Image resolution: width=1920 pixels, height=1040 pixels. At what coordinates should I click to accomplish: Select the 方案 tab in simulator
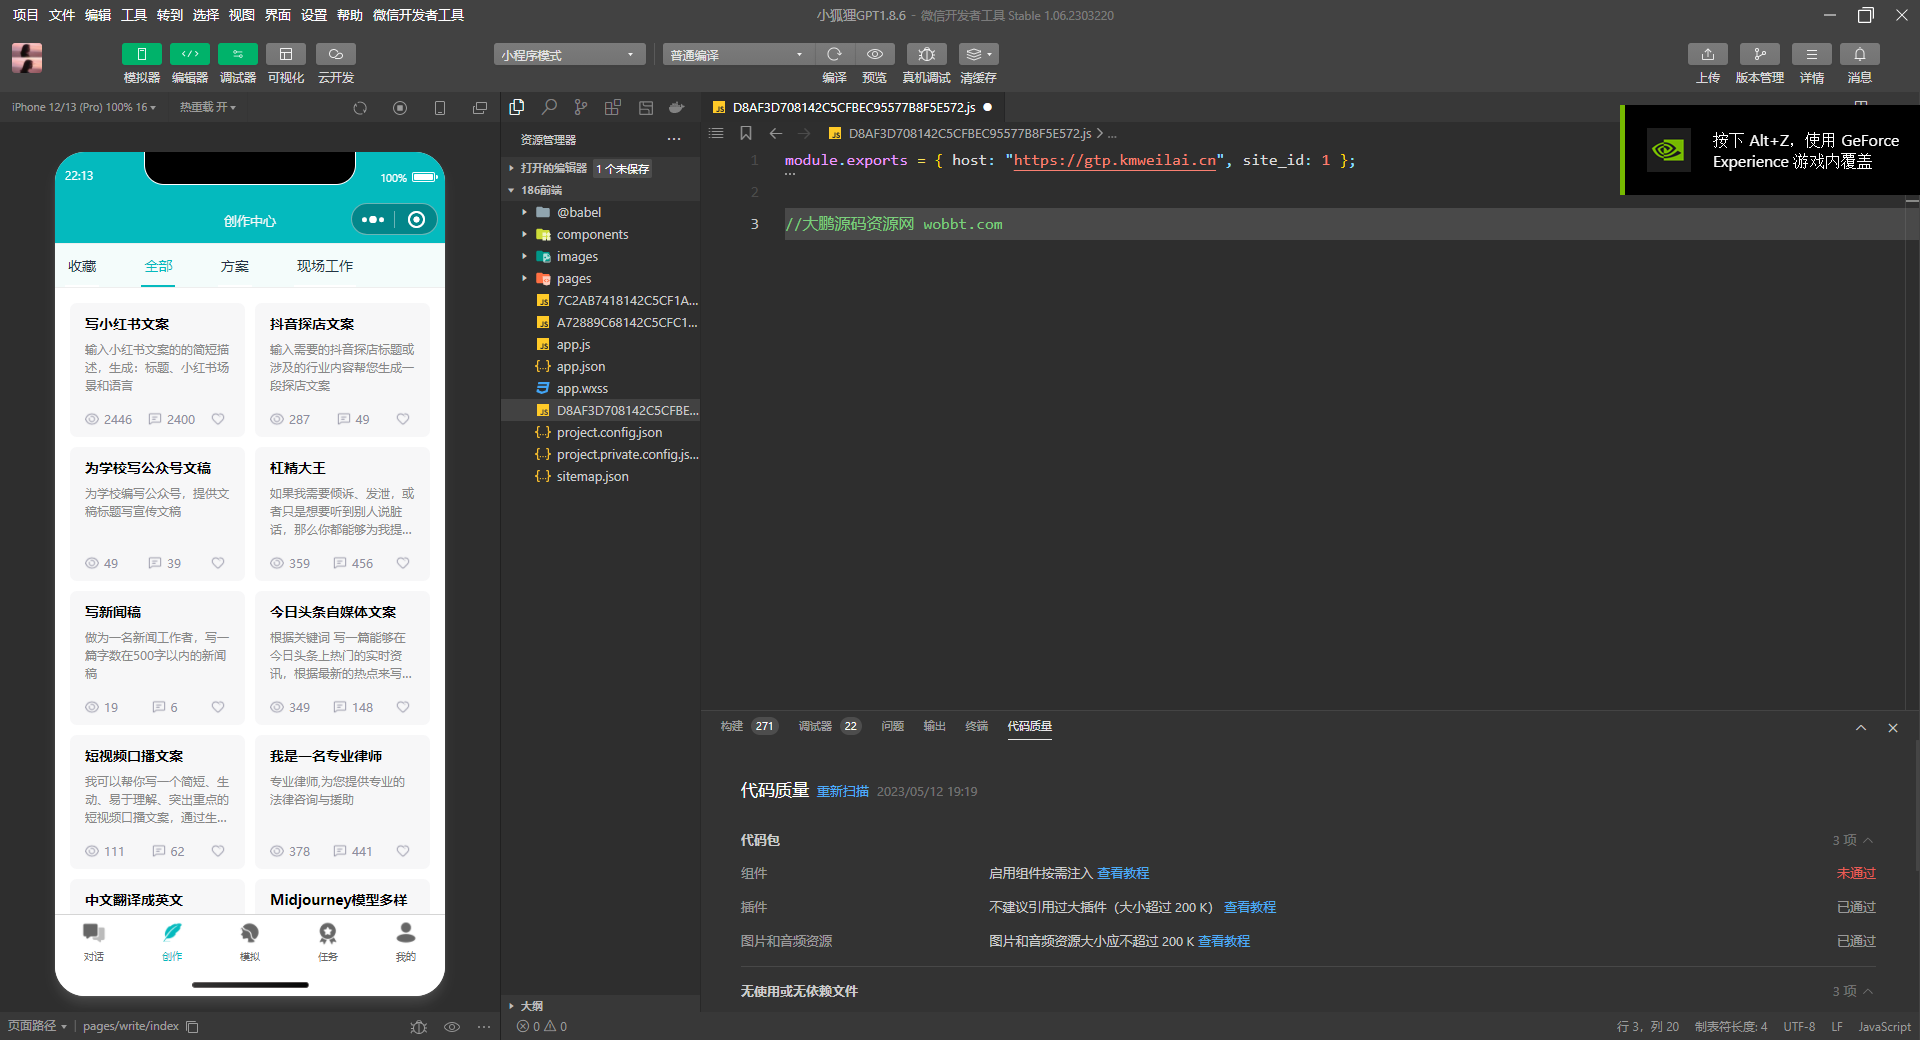pyautogui.click(x=235, y=266)
